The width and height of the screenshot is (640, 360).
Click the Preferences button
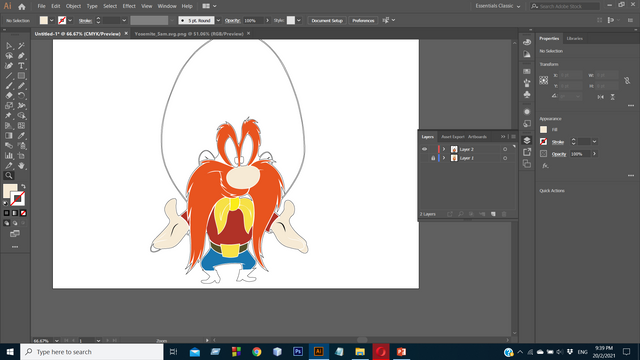pos(363,20)
